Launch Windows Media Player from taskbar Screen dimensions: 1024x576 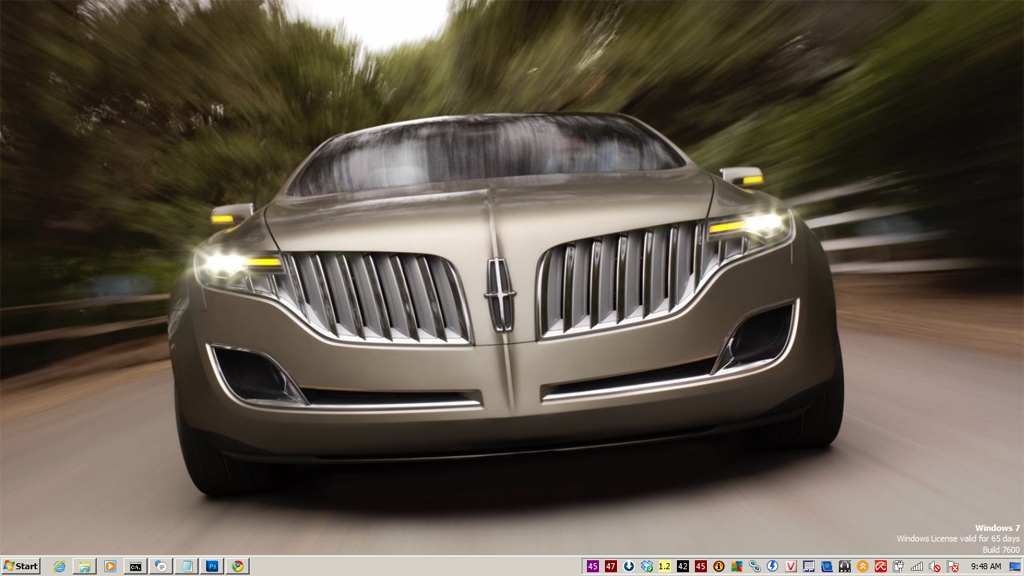click(x=110, y=566)
